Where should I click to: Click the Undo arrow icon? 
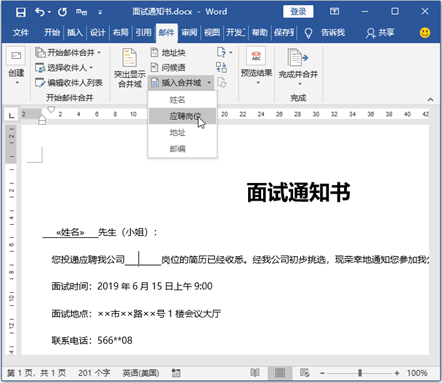click(x=40, y=12)
